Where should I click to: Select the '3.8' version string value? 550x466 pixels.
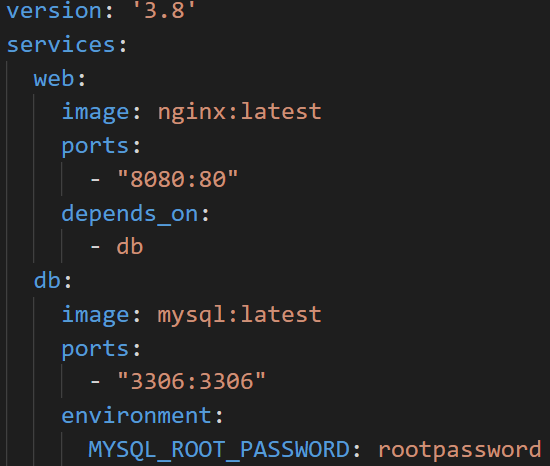tap(164, 11)
